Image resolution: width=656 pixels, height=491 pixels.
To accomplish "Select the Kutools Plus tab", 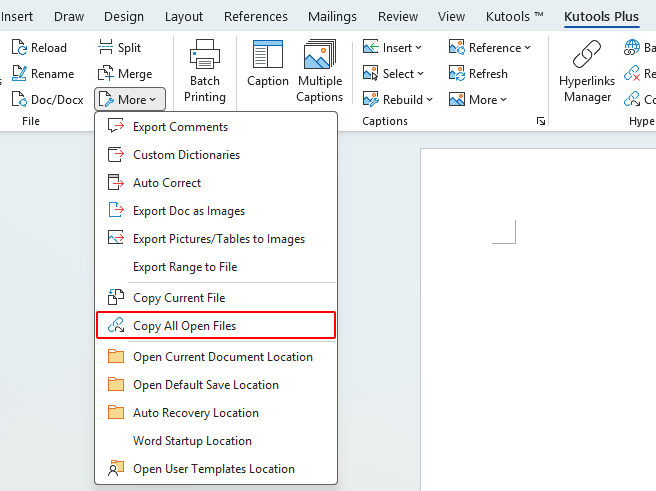I will [601, 17].
